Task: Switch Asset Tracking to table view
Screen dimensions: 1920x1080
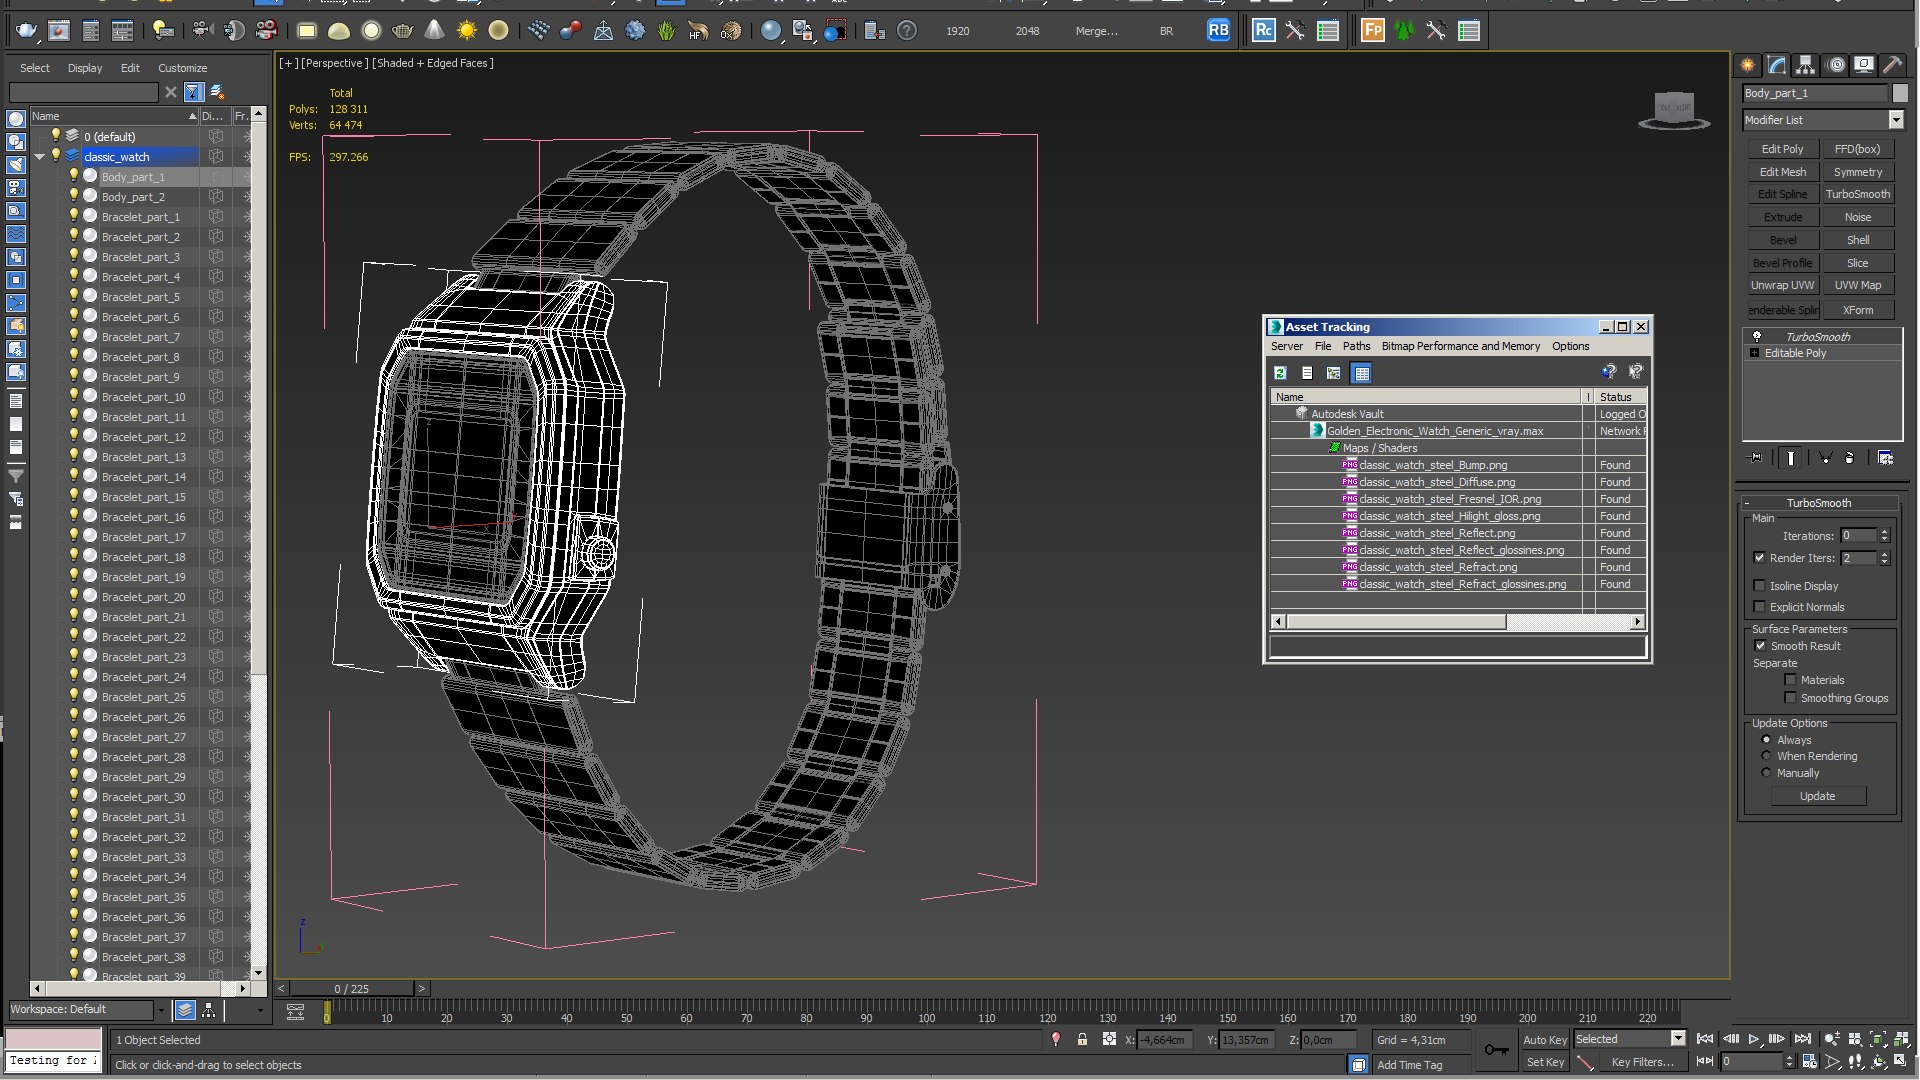Action: click(1361, 373)
